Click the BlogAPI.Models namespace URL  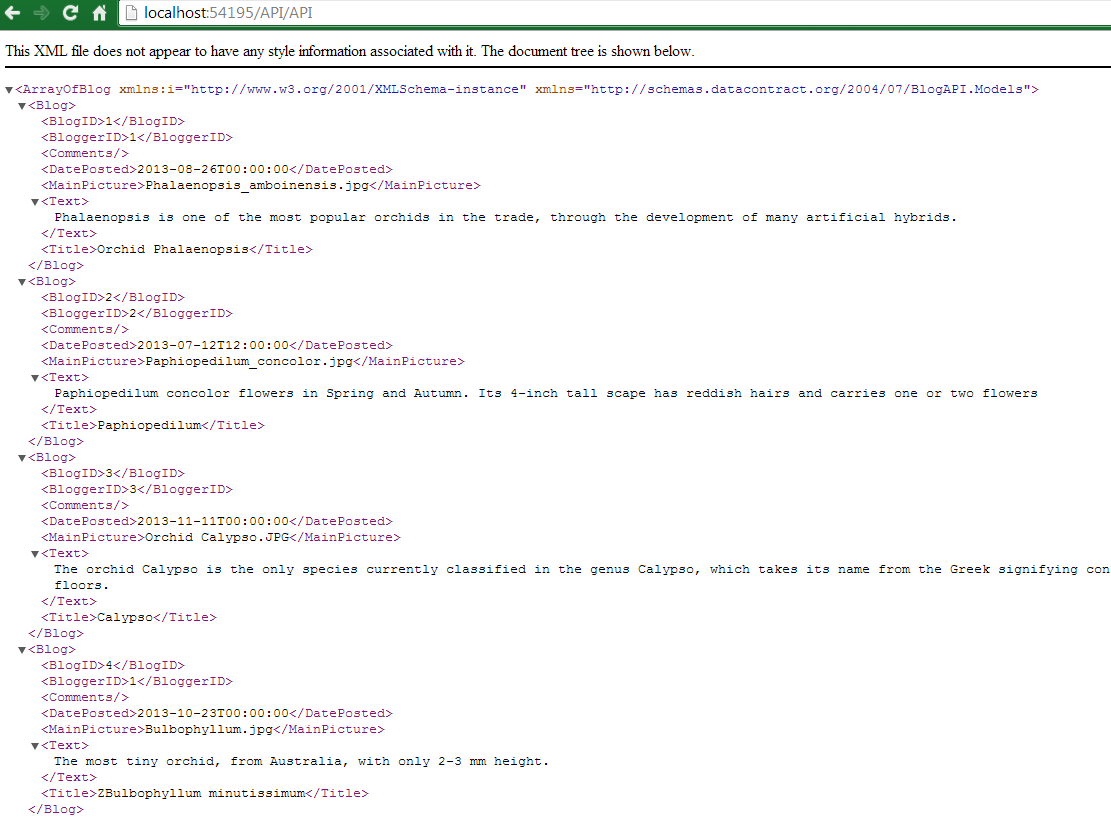807,89
